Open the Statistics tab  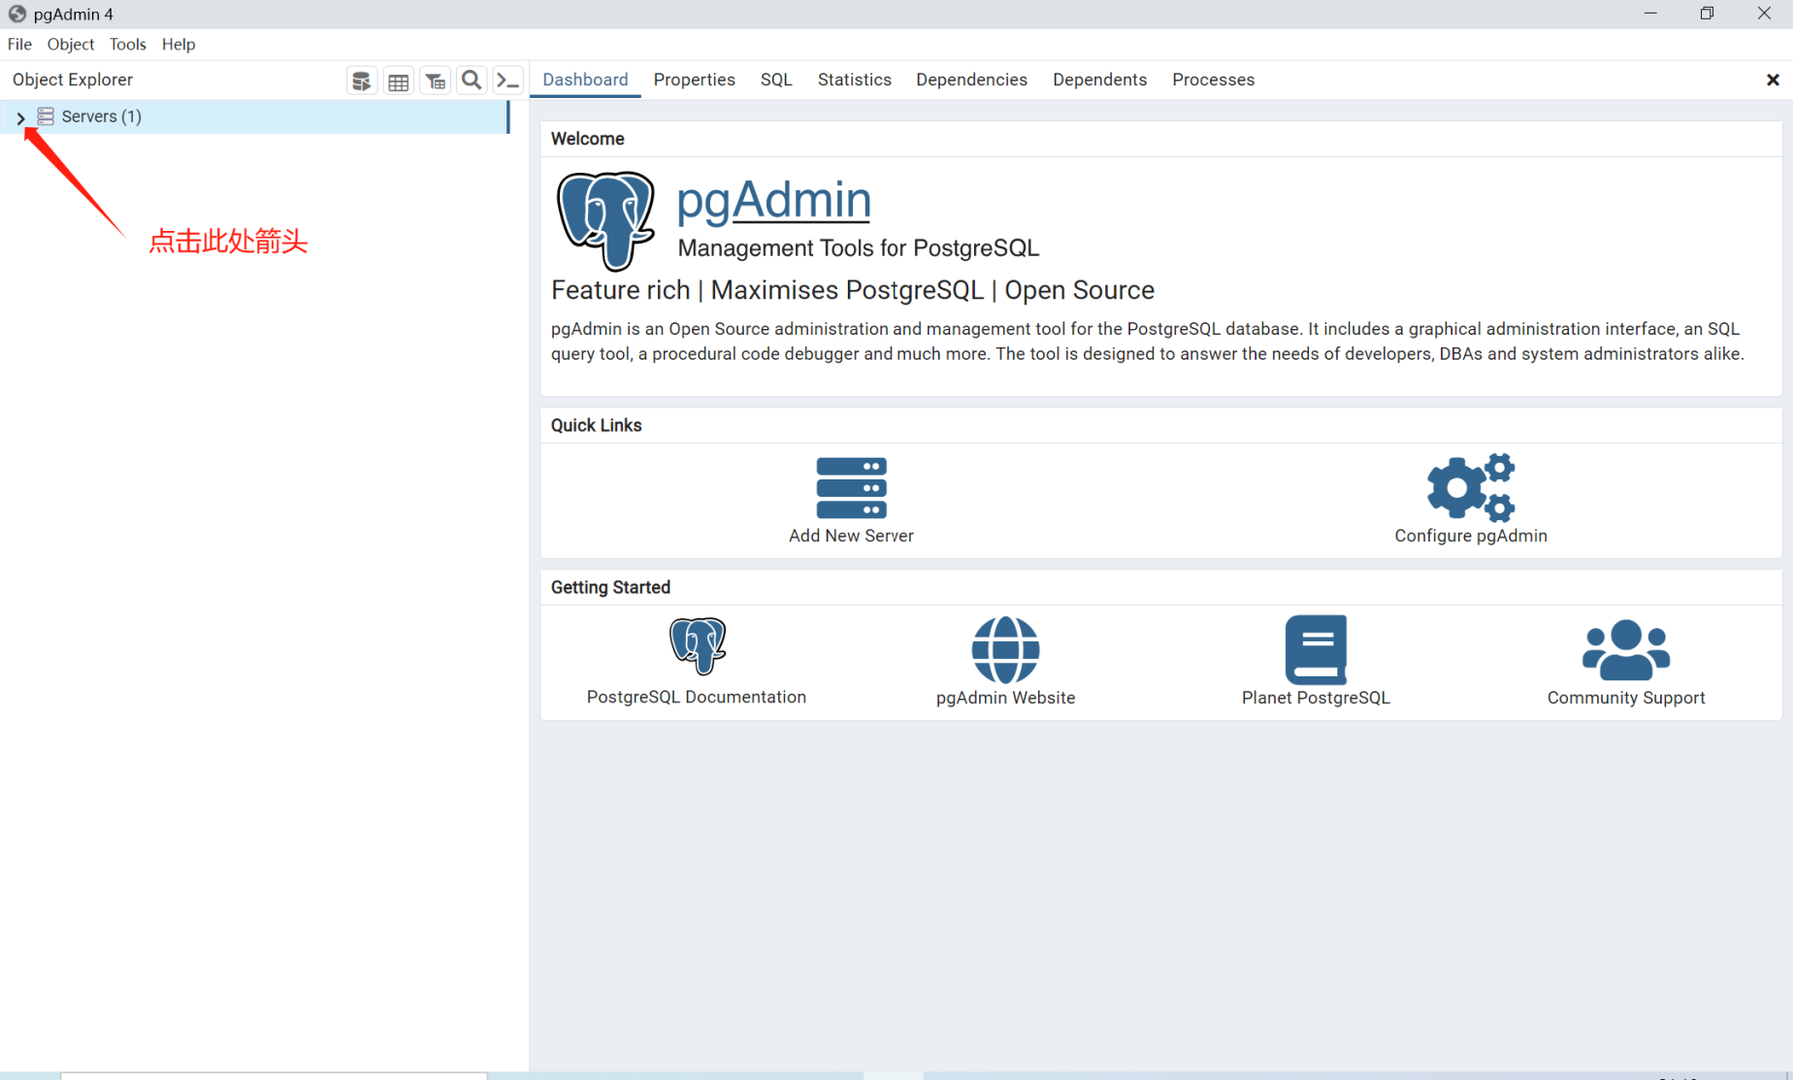[x=854, y=80]
